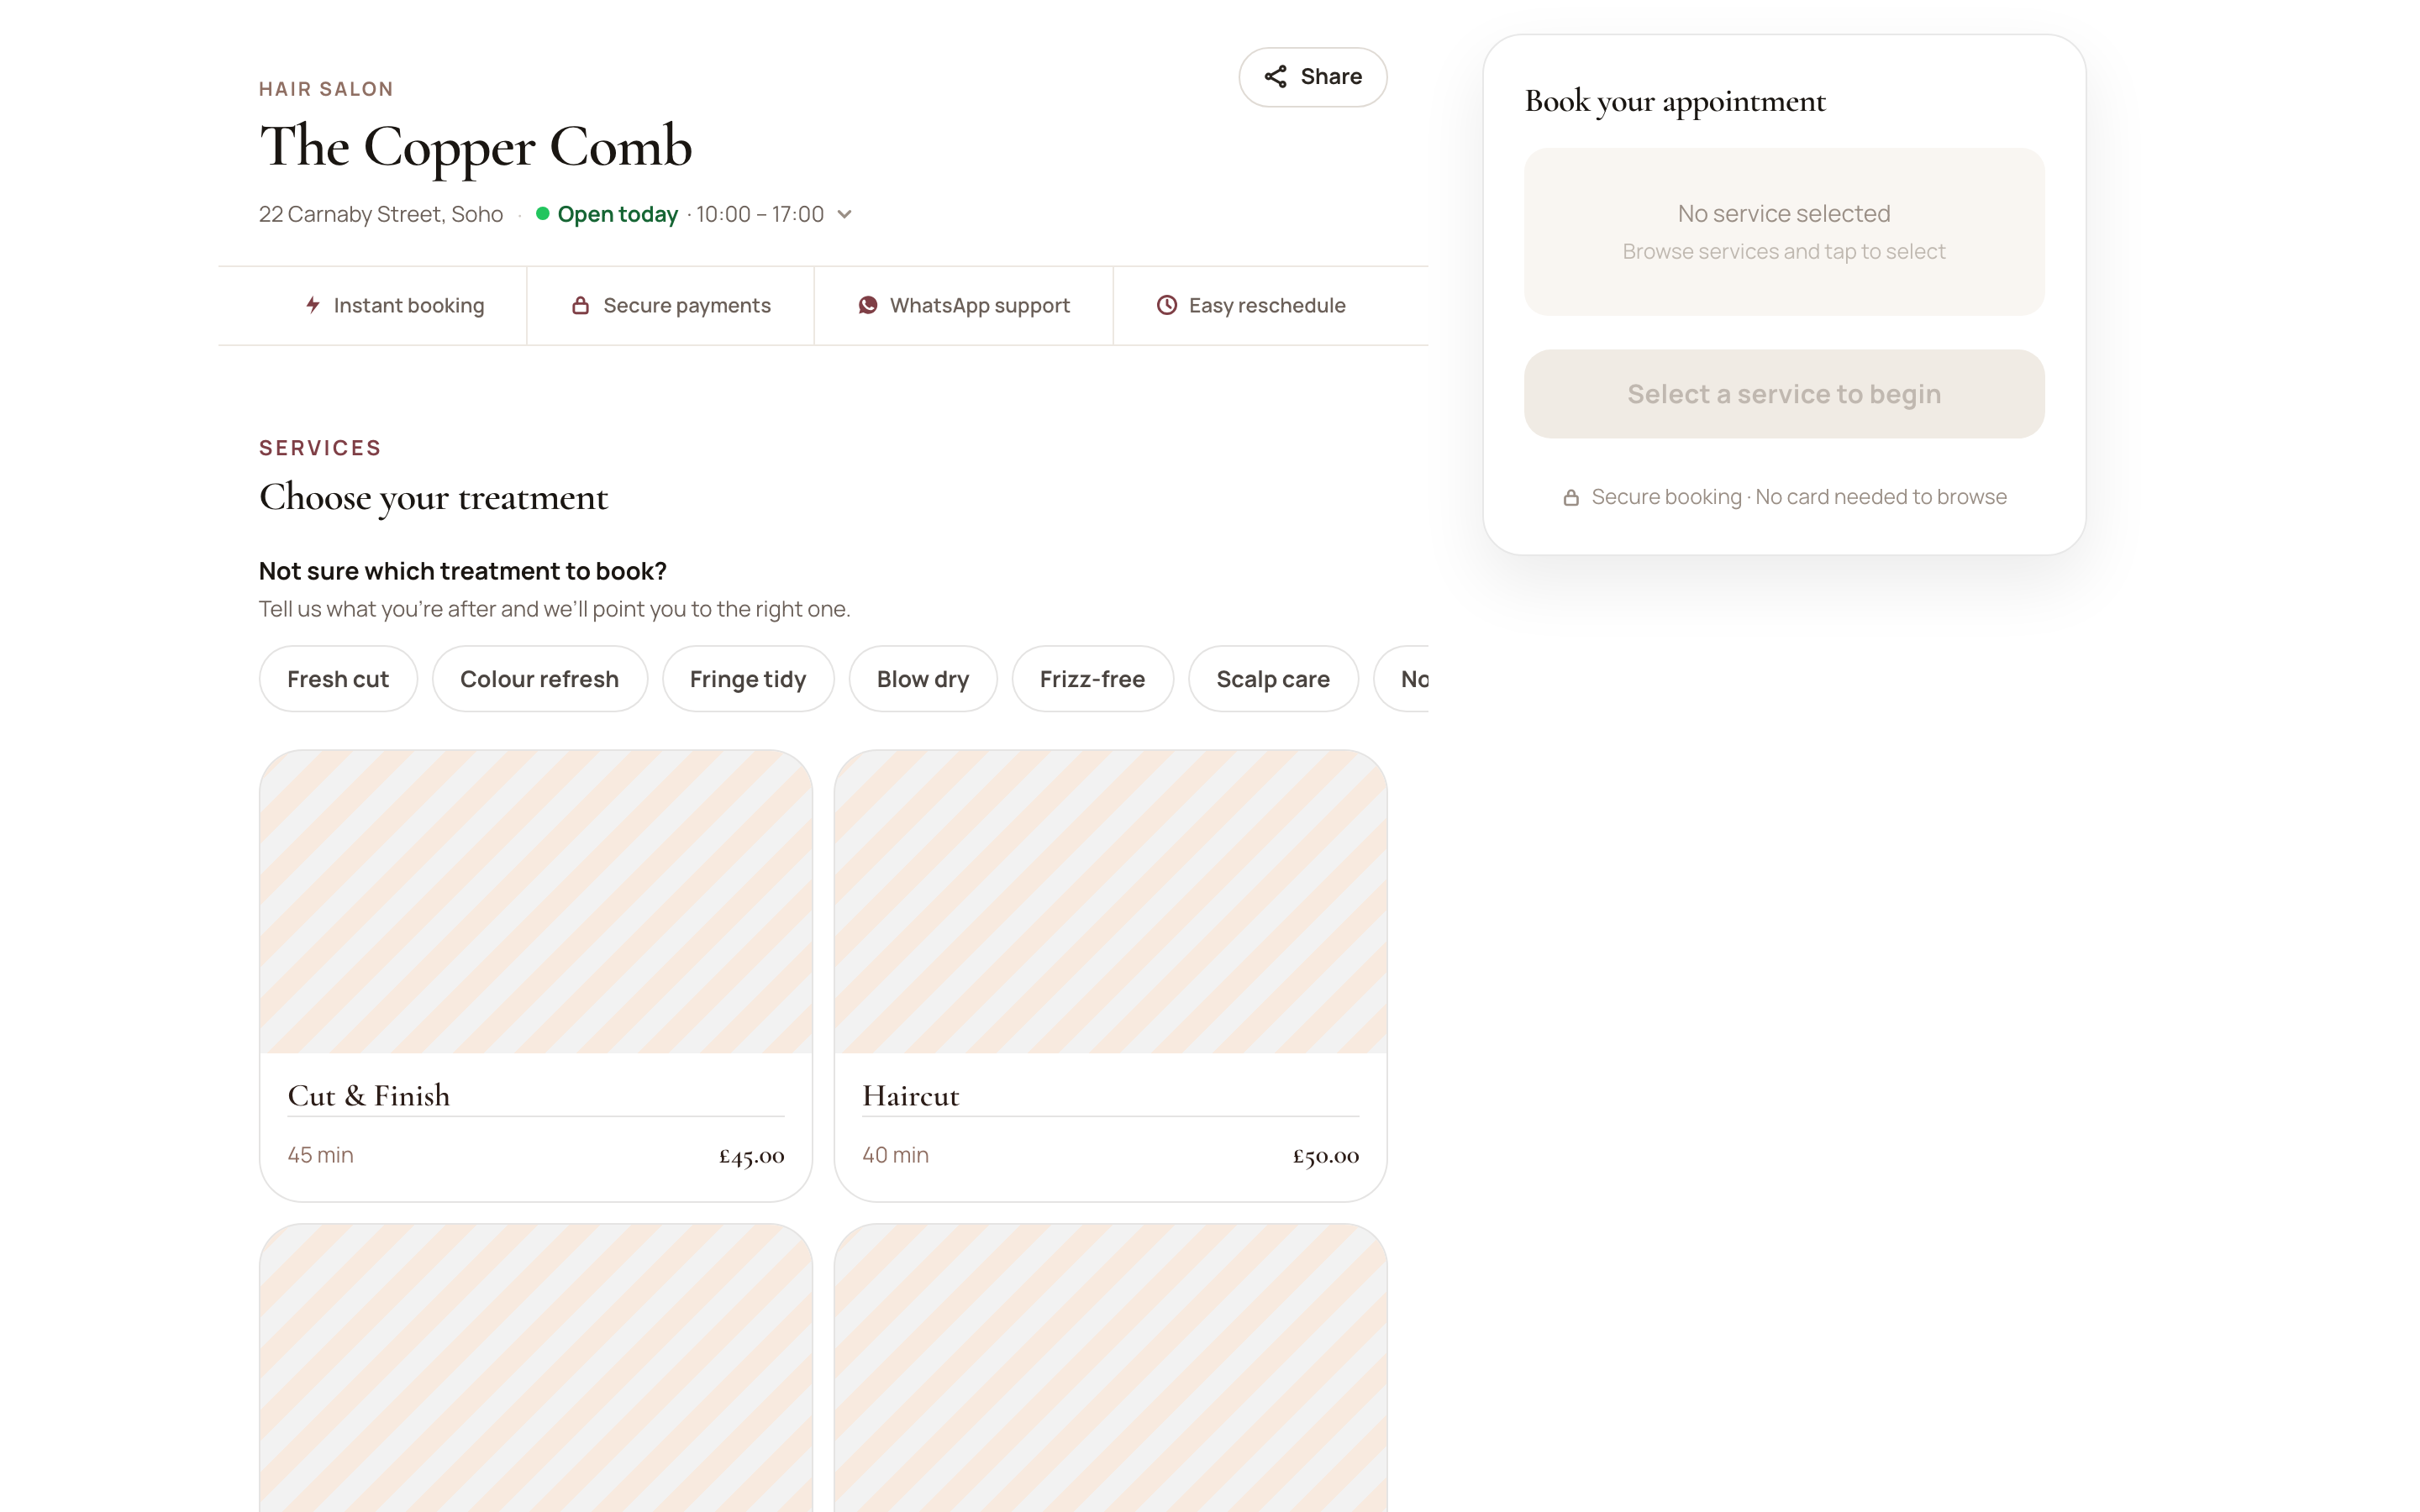The width and height of the screenshot is (2420, 1512).
Task: Select the Blow dry chip
Action: pos(923,679)
